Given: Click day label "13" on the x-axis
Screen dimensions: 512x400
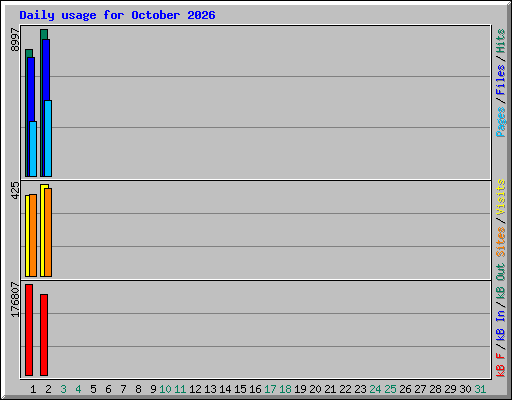Looking at the screenshot, I should point(210,389).
